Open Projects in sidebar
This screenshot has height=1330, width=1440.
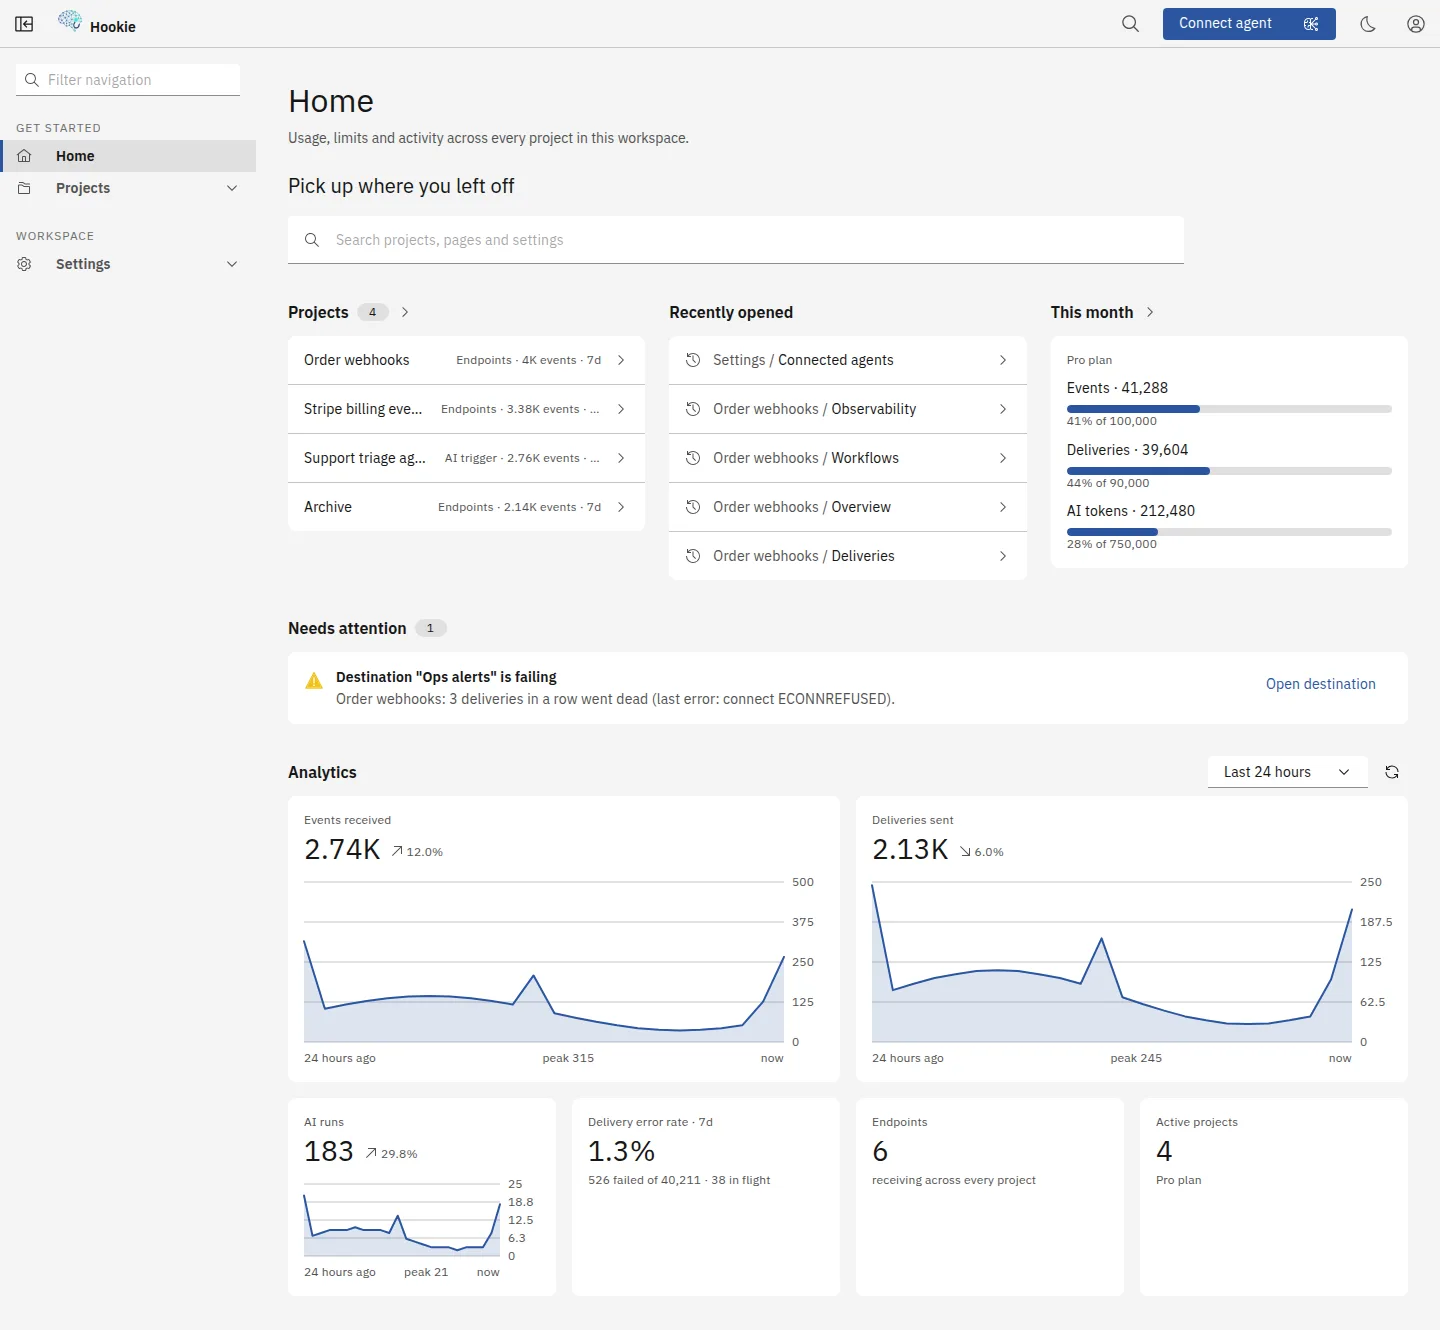[x=128, y=188]
